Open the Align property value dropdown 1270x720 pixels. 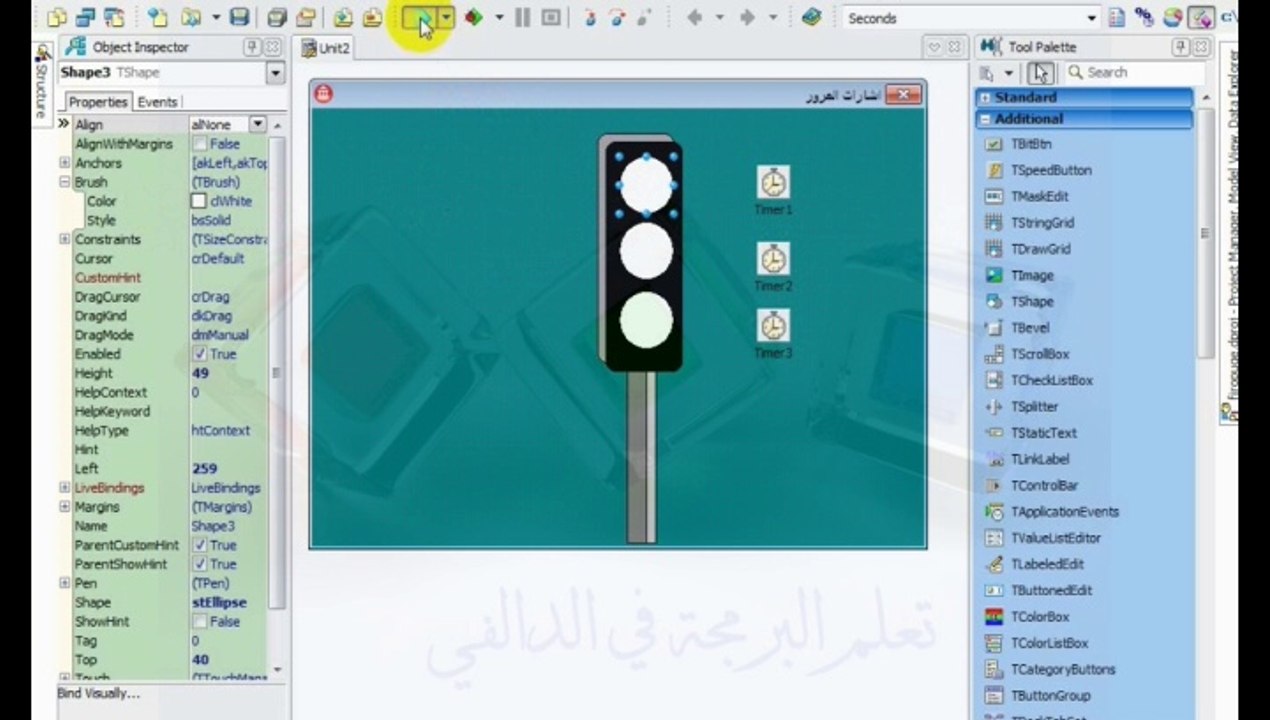coord(257,124)
